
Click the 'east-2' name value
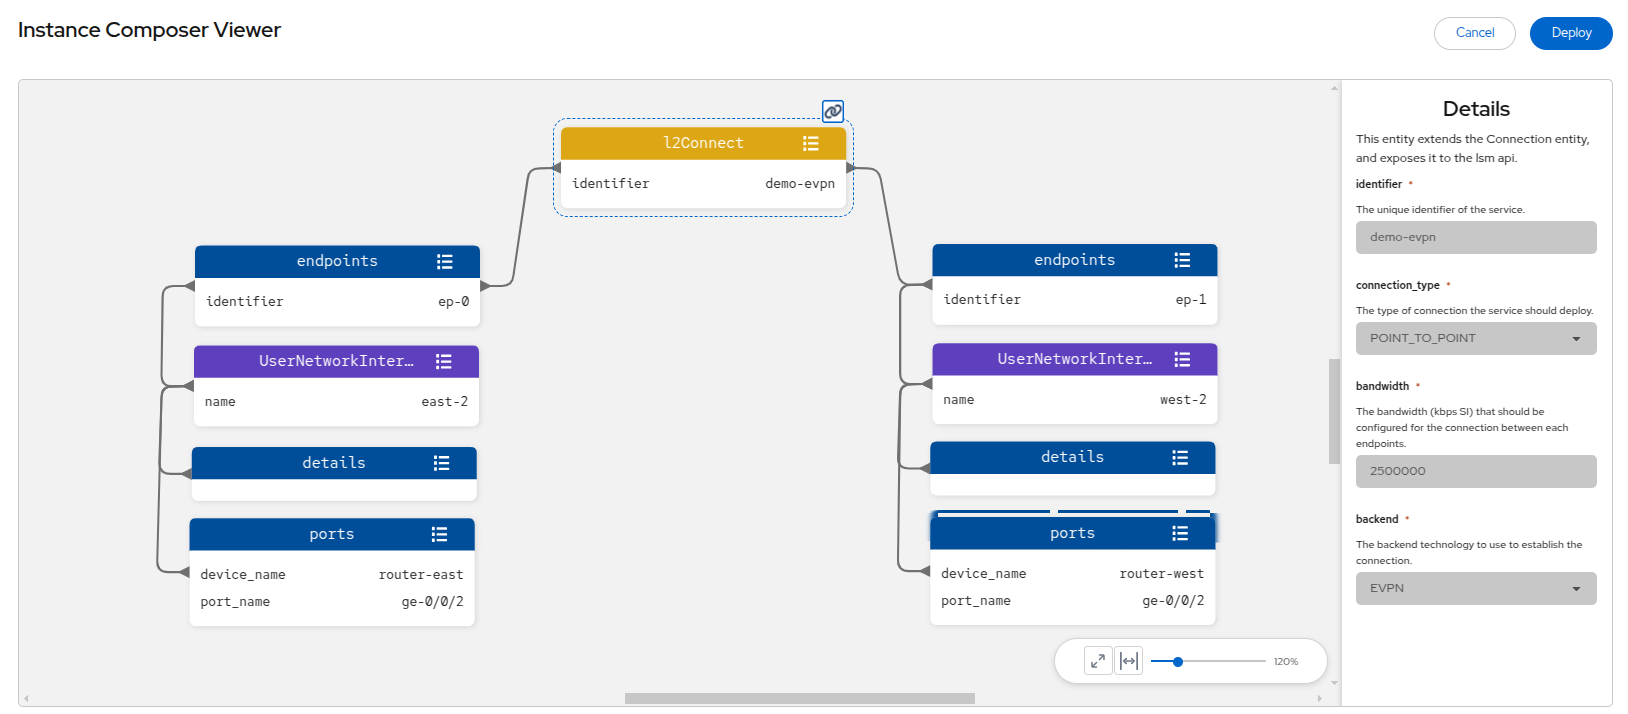[445, 402]
